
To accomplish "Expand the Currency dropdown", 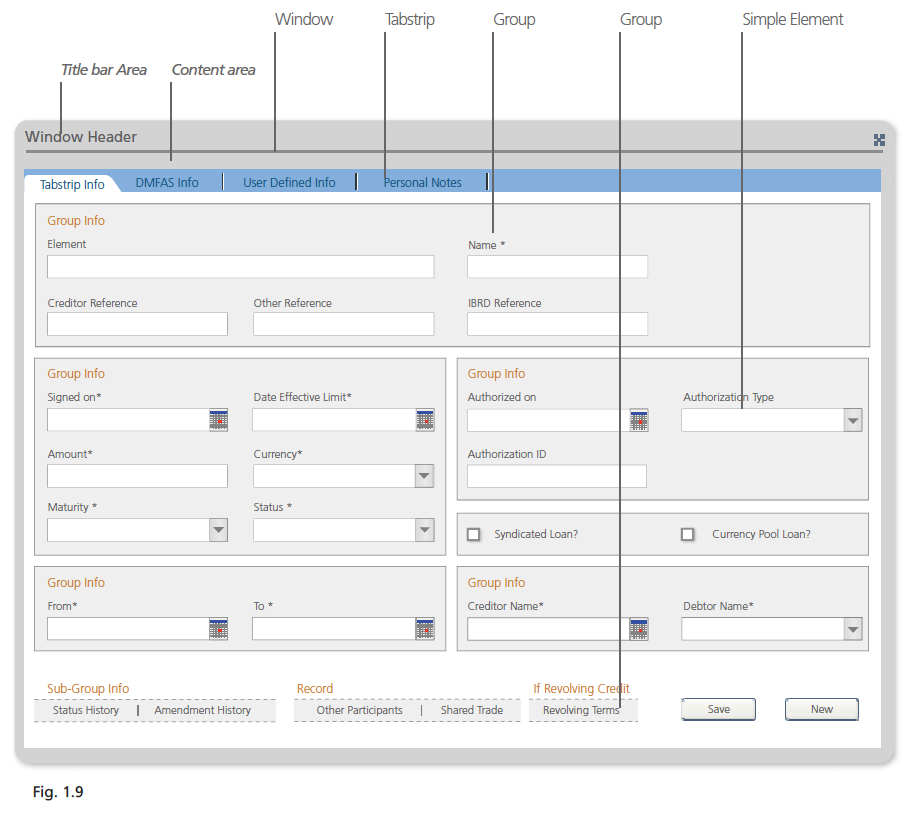I will tap(425, 476).
